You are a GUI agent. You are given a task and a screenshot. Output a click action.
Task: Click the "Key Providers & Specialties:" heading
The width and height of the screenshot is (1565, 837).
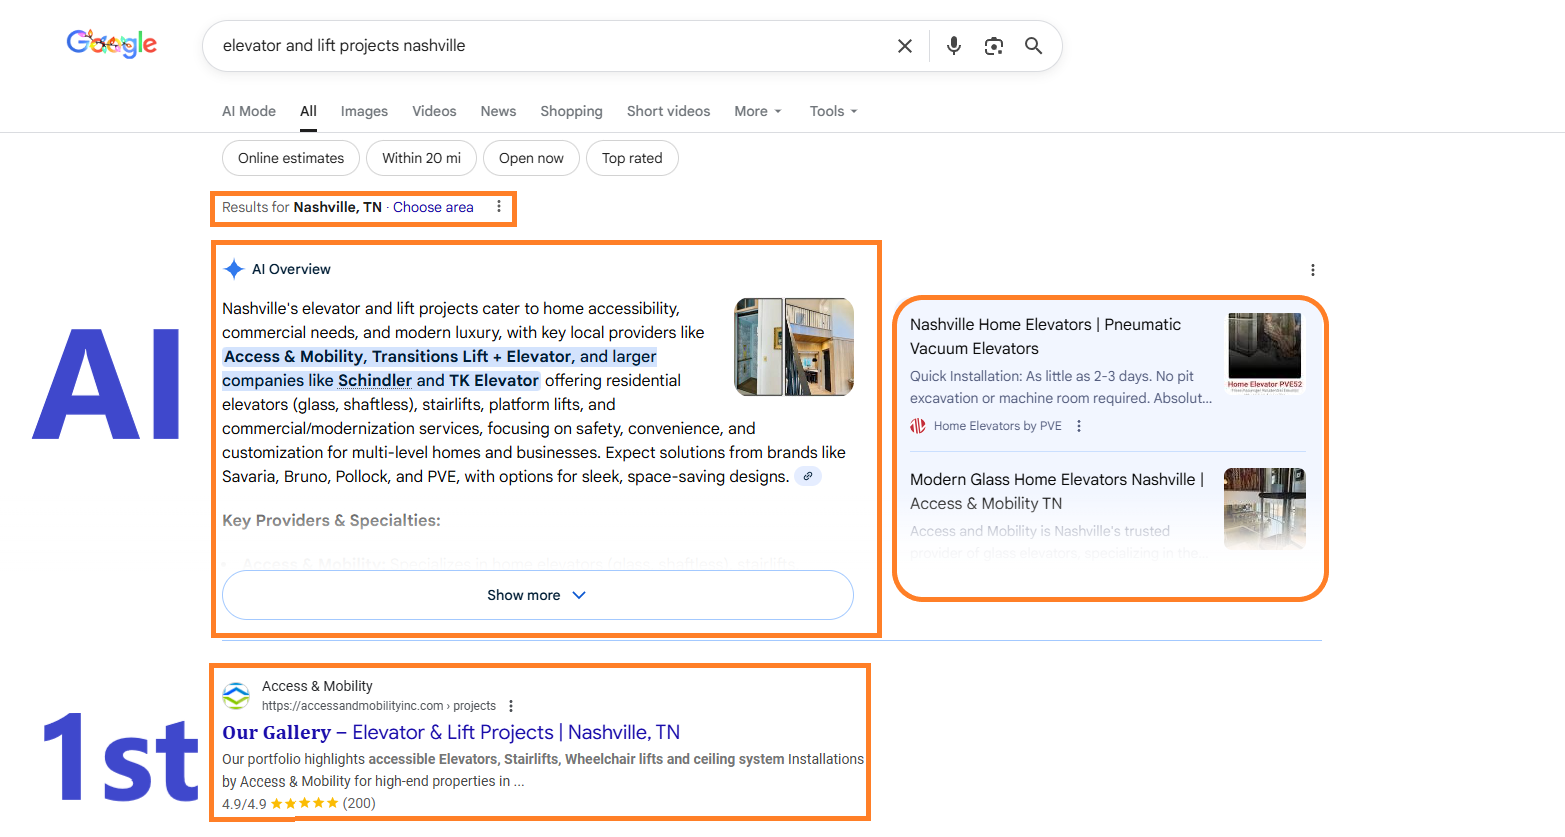(331, 520)
